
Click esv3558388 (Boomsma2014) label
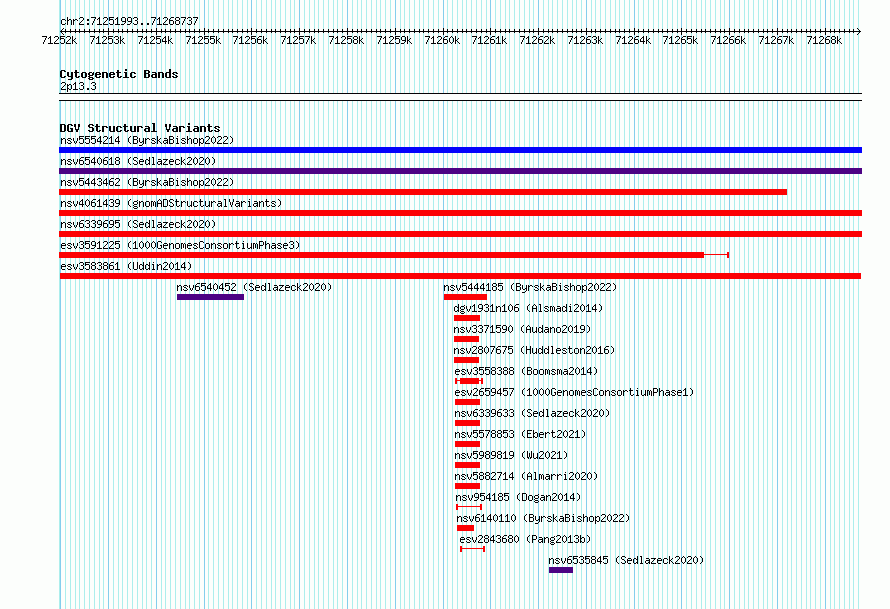pyautogui.click(x=526, y=371)
